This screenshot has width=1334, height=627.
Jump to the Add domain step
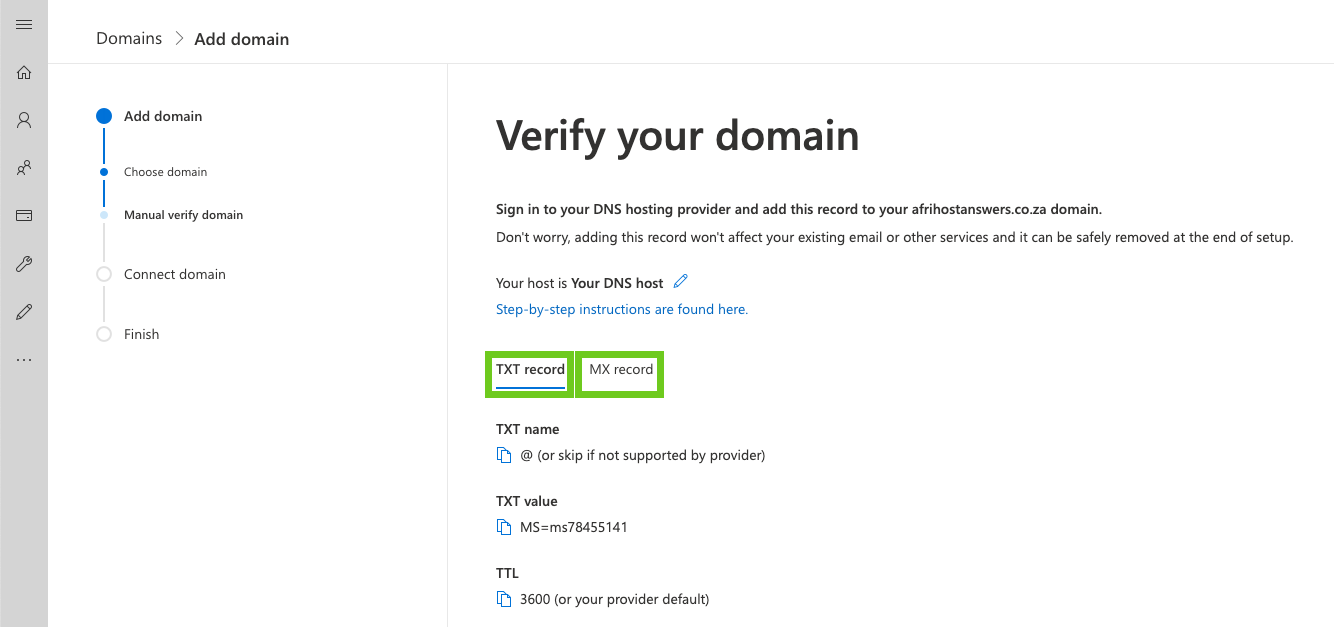point(163,116)
